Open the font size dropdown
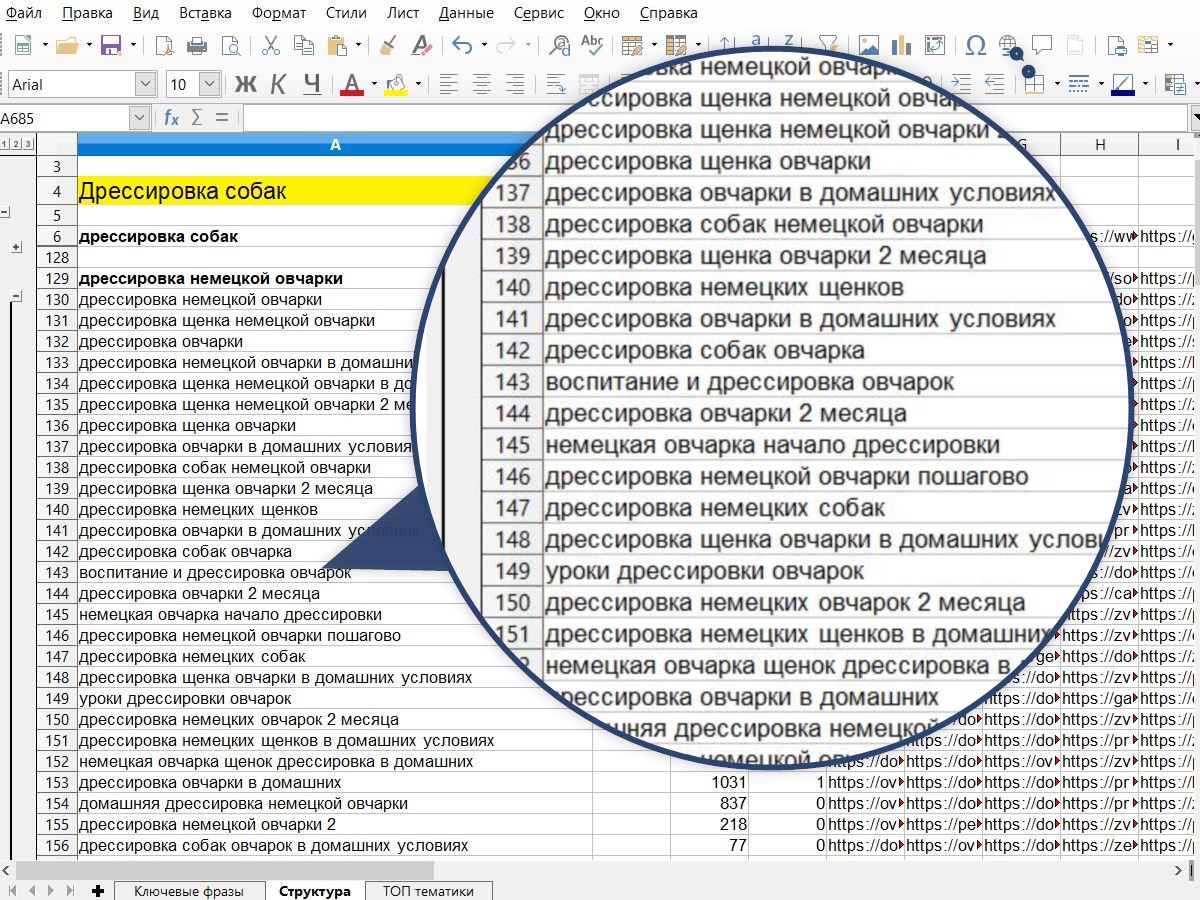The width and height of the screenshot is (1200, 900). tap(210, 84)
